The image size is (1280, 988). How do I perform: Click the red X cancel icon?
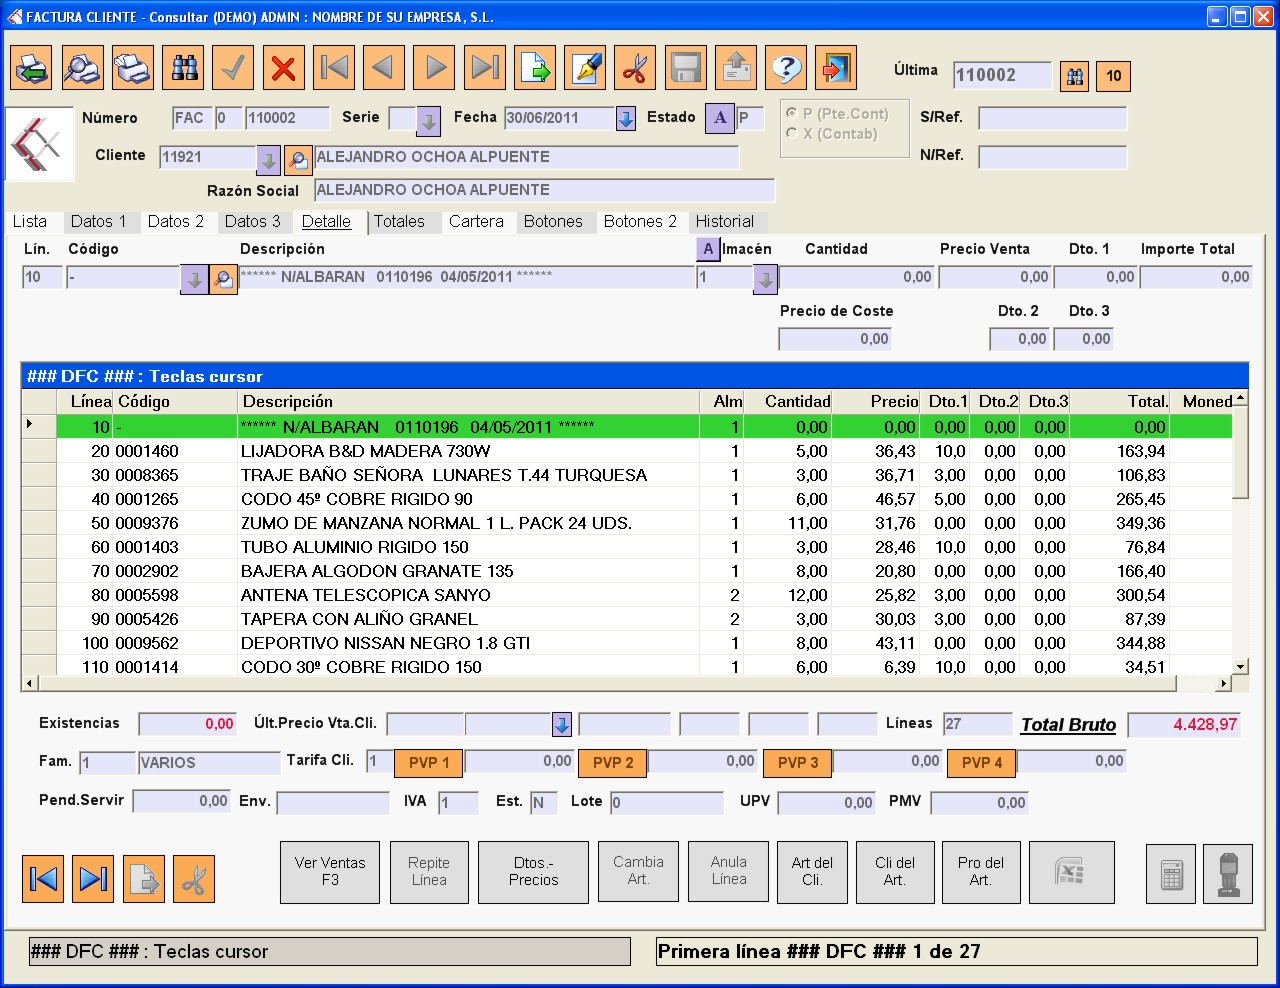tap(284, 68)
